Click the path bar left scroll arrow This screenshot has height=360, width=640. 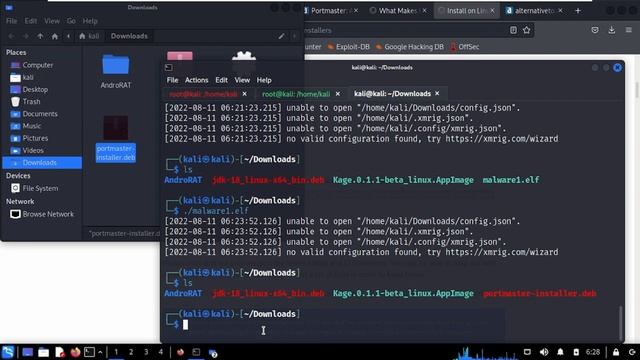[69, 36]
